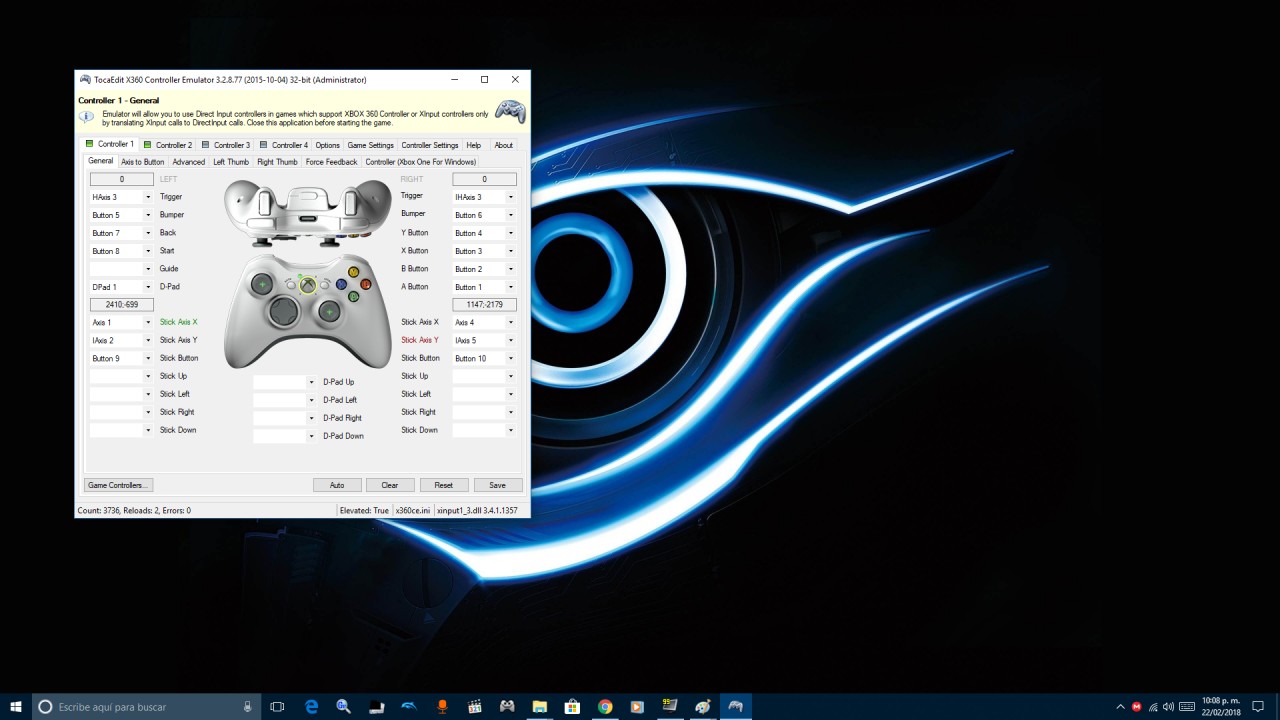Switch to the Controller 4 tab
Image resolution: width=1280 pixels, height=720 pixels.
click(x=284, y=145)
